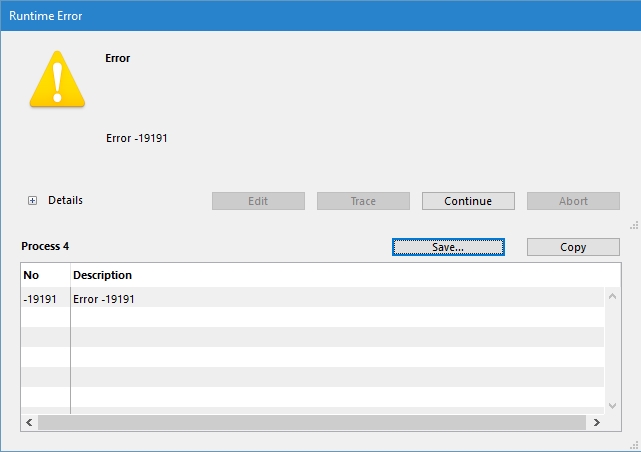
Task: Select the Error -19191 description in the list
Action: [104, 298]
